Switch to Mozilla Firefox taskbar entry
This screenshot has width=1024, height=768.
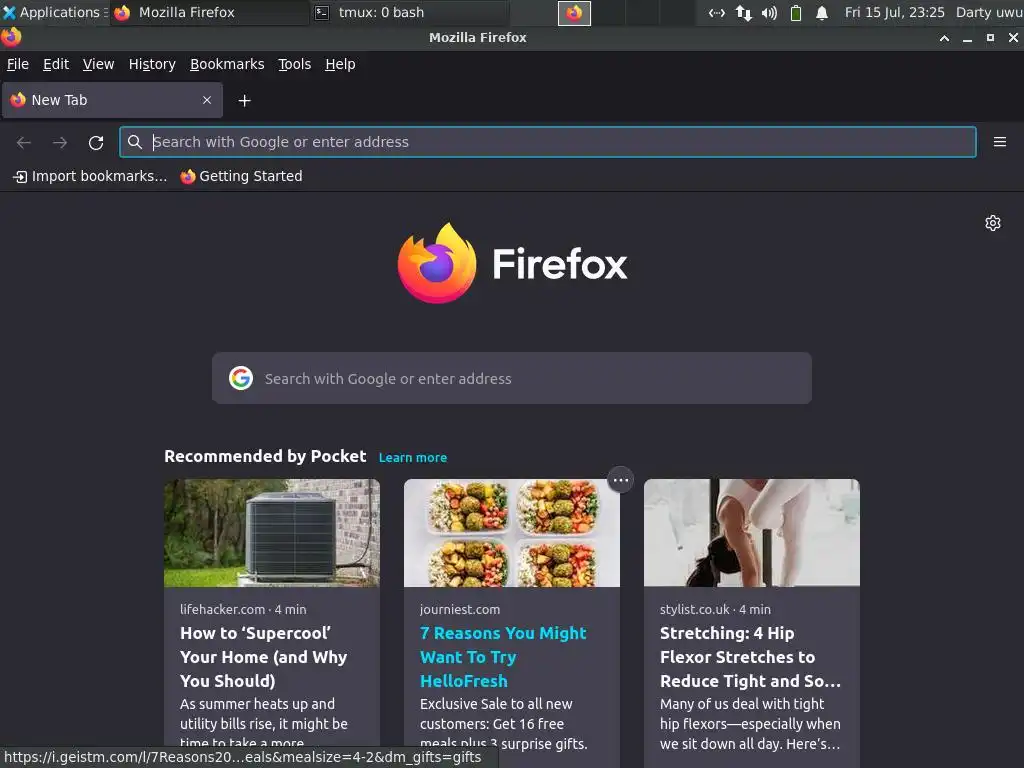pos(209,12)
